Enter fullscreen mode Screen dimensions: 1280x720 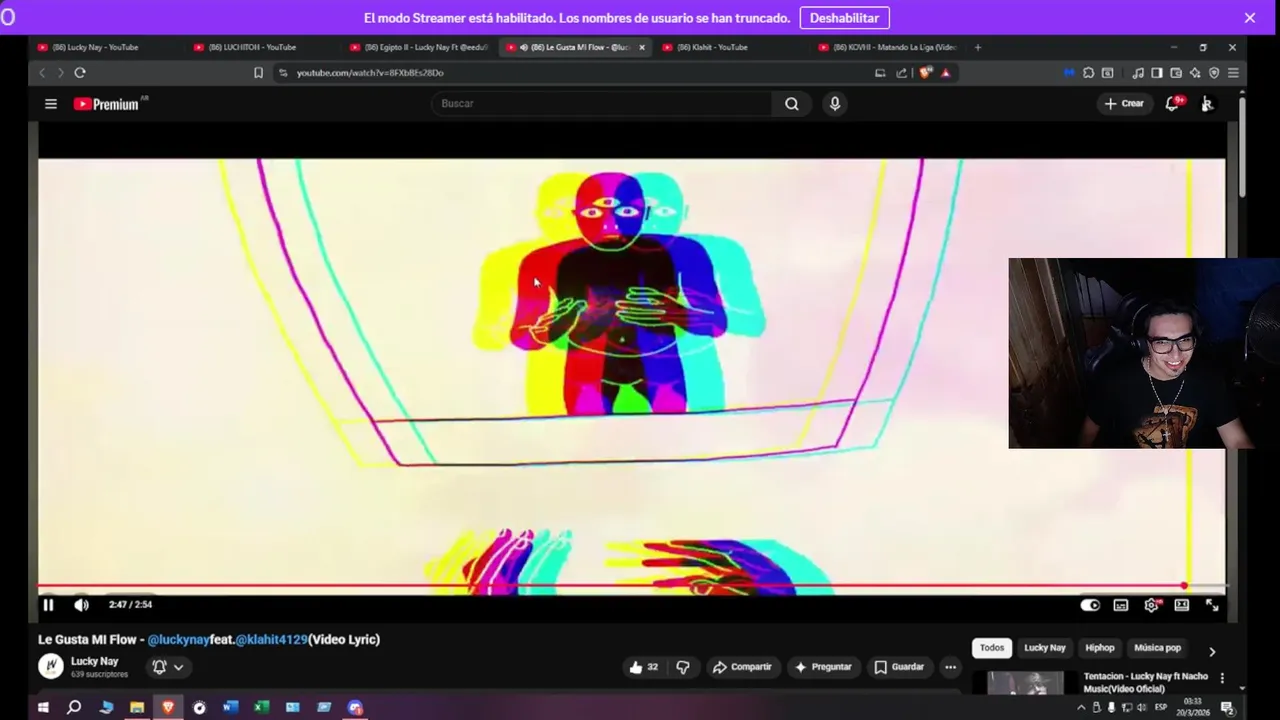(1212, 605)
